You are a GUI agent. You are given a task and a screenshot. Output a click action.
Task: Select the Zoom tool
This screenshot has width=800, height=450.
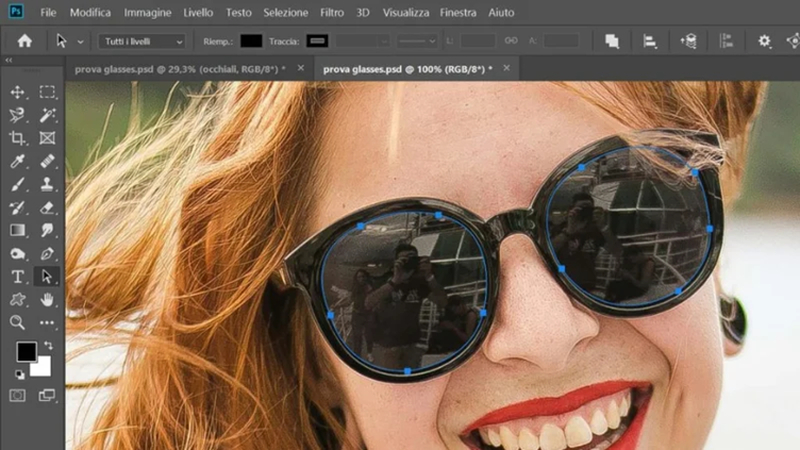17,322
